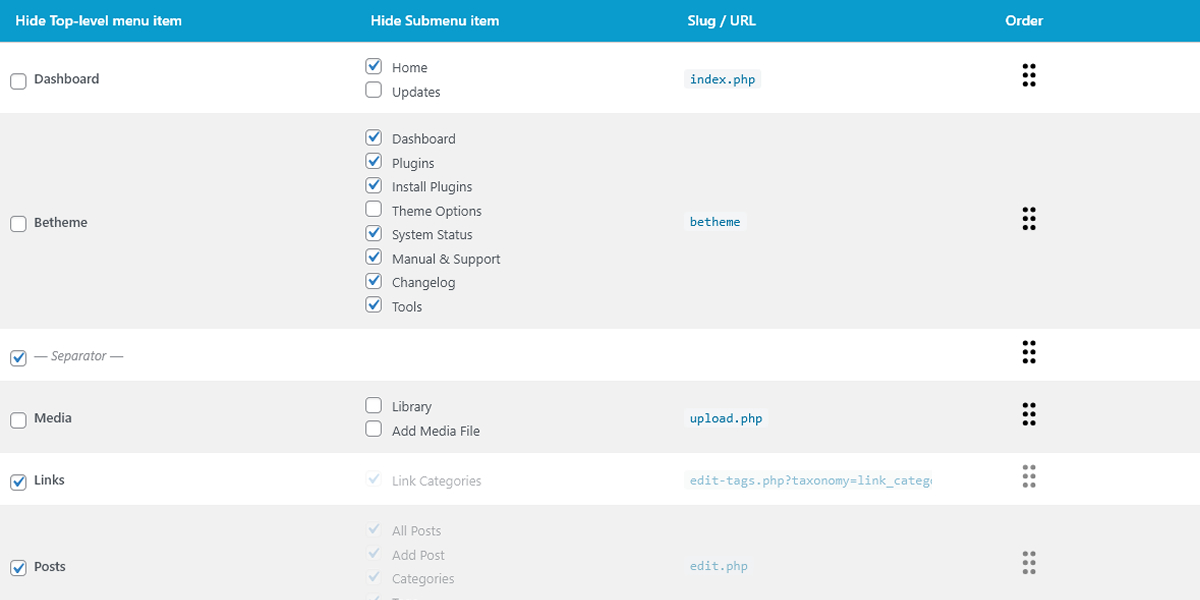
Task: Click the Posts row order handle
Action: point(1028,563)
